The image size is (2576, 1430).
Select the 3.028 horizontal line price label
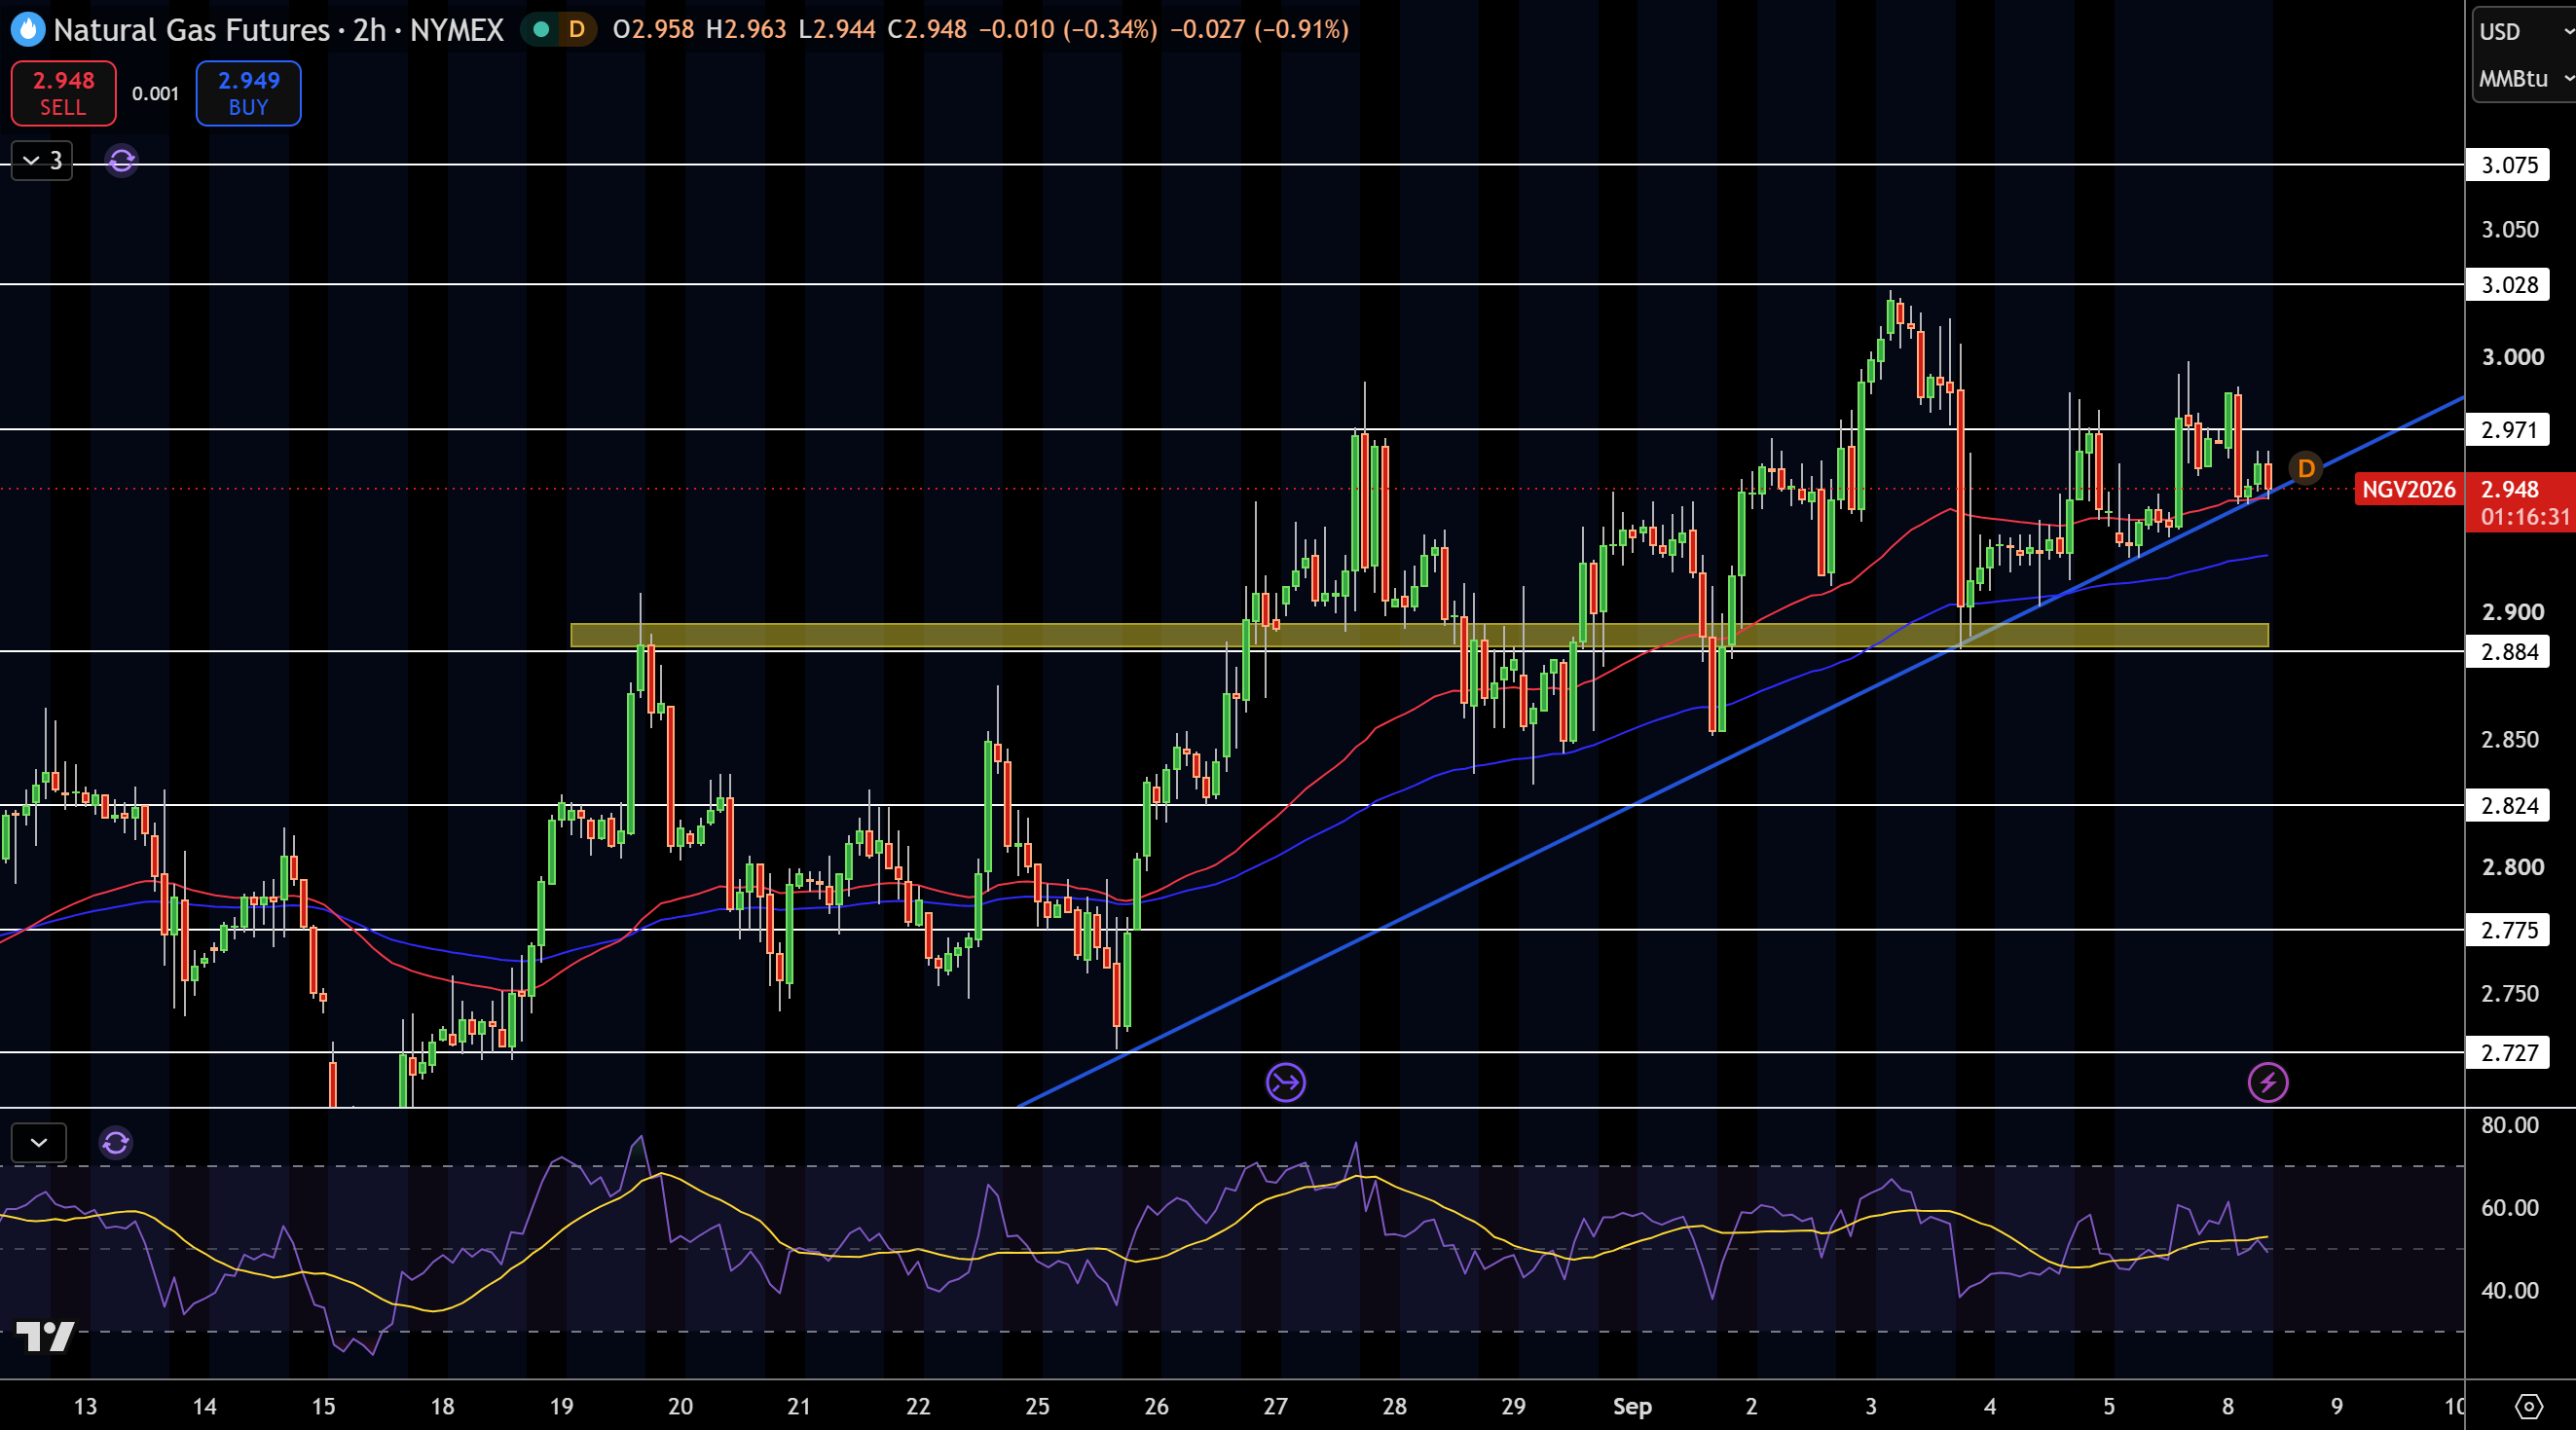point(2508,285)
